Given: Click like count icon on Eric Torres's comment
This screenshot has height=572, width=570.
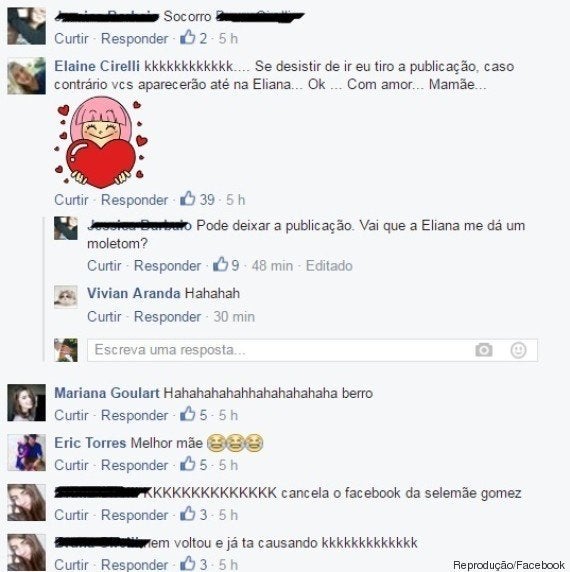Looking at the screenshot, I should click(188, 464).
